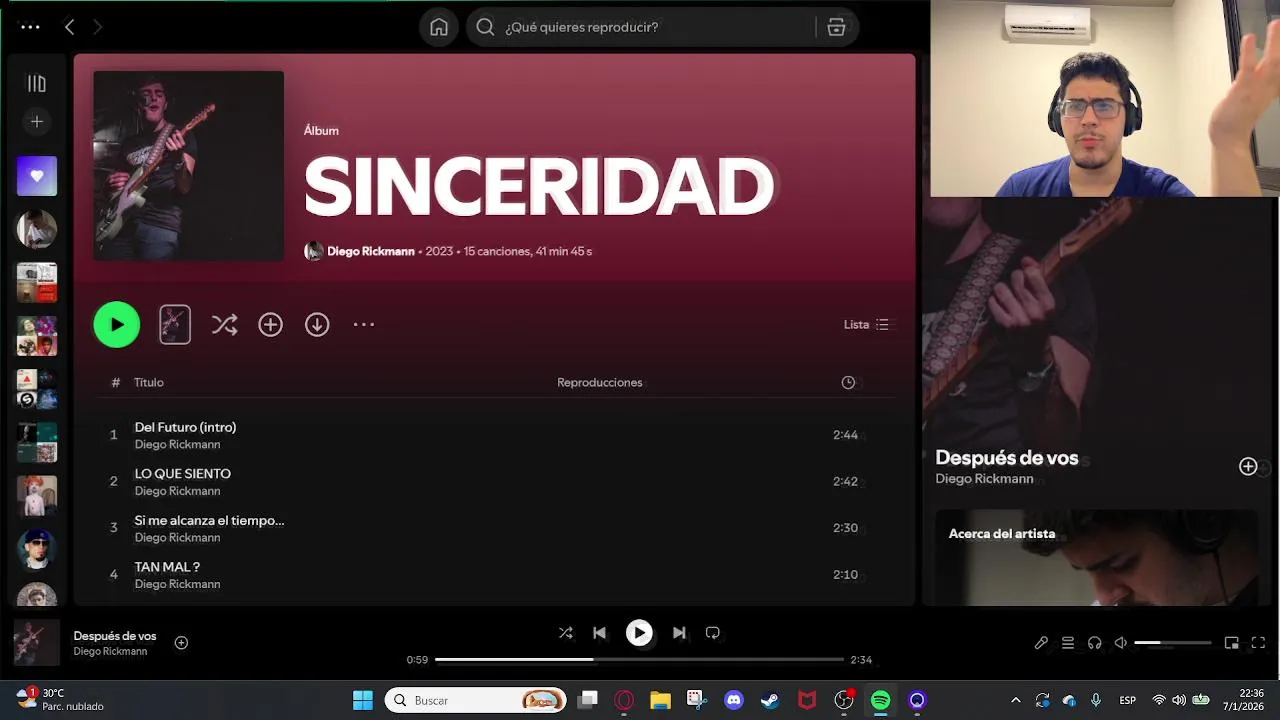Navigate back with the left arrow
The height and width of the screenshot is (720, 1280).
point(69,27)
